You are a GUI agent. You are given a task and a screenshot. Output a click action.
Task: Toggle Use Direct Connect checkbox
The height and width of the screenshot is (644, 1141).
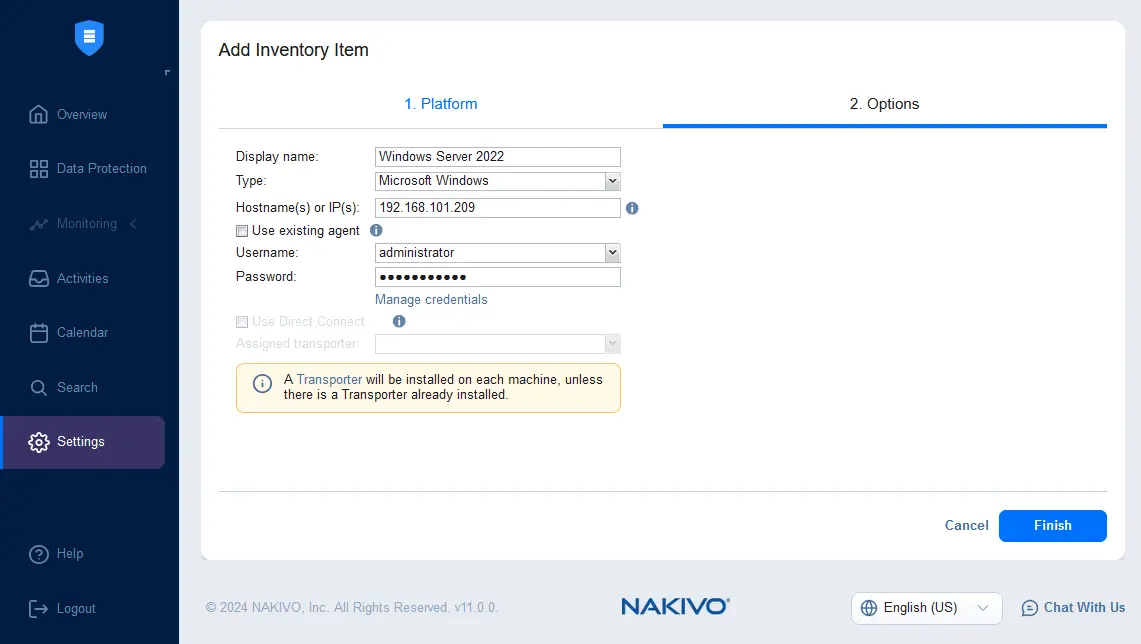242,322
